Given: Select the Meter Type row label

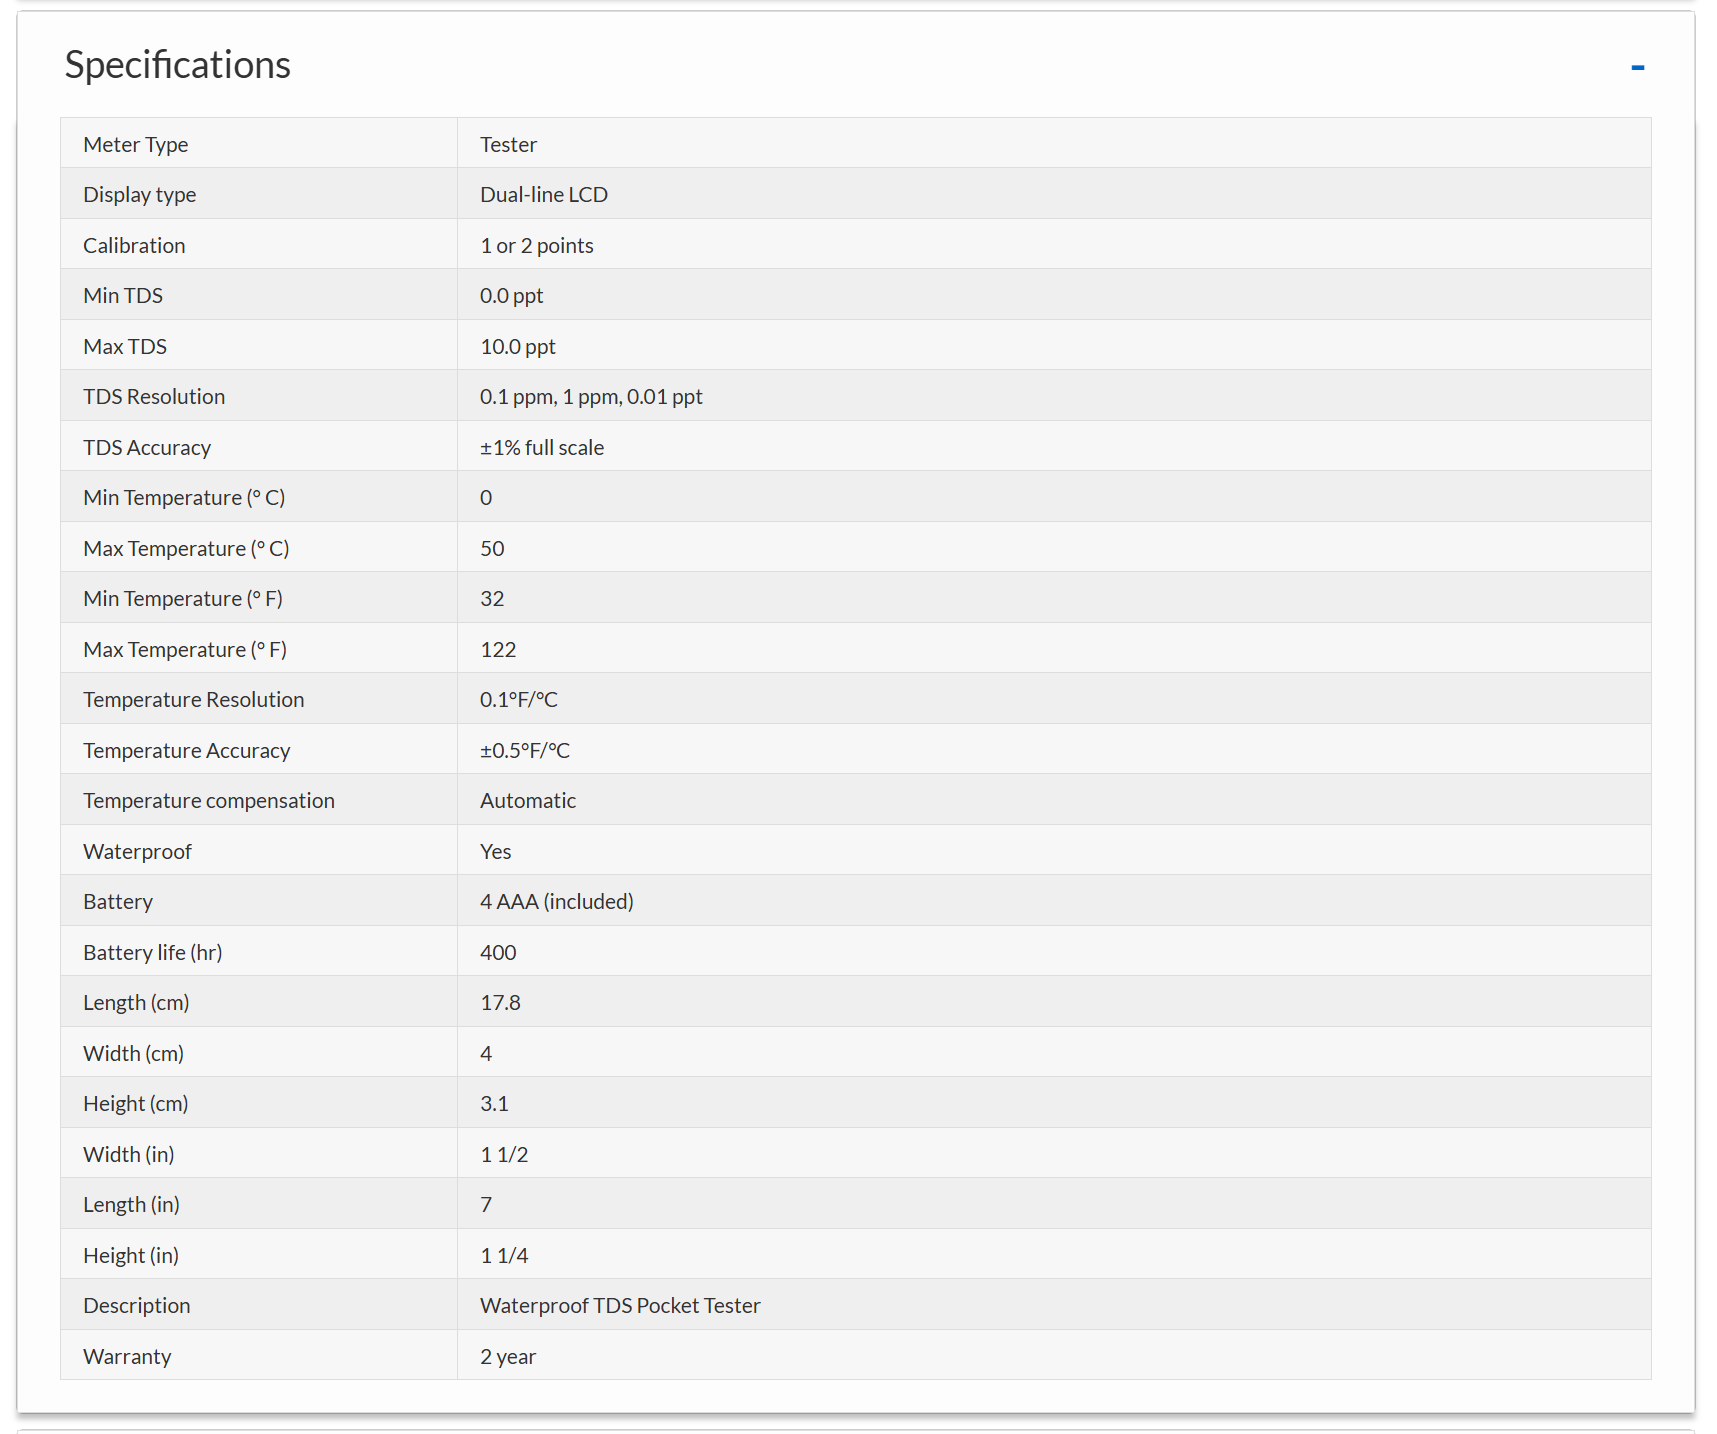Looking at the screenshot, I should [136, 144].
